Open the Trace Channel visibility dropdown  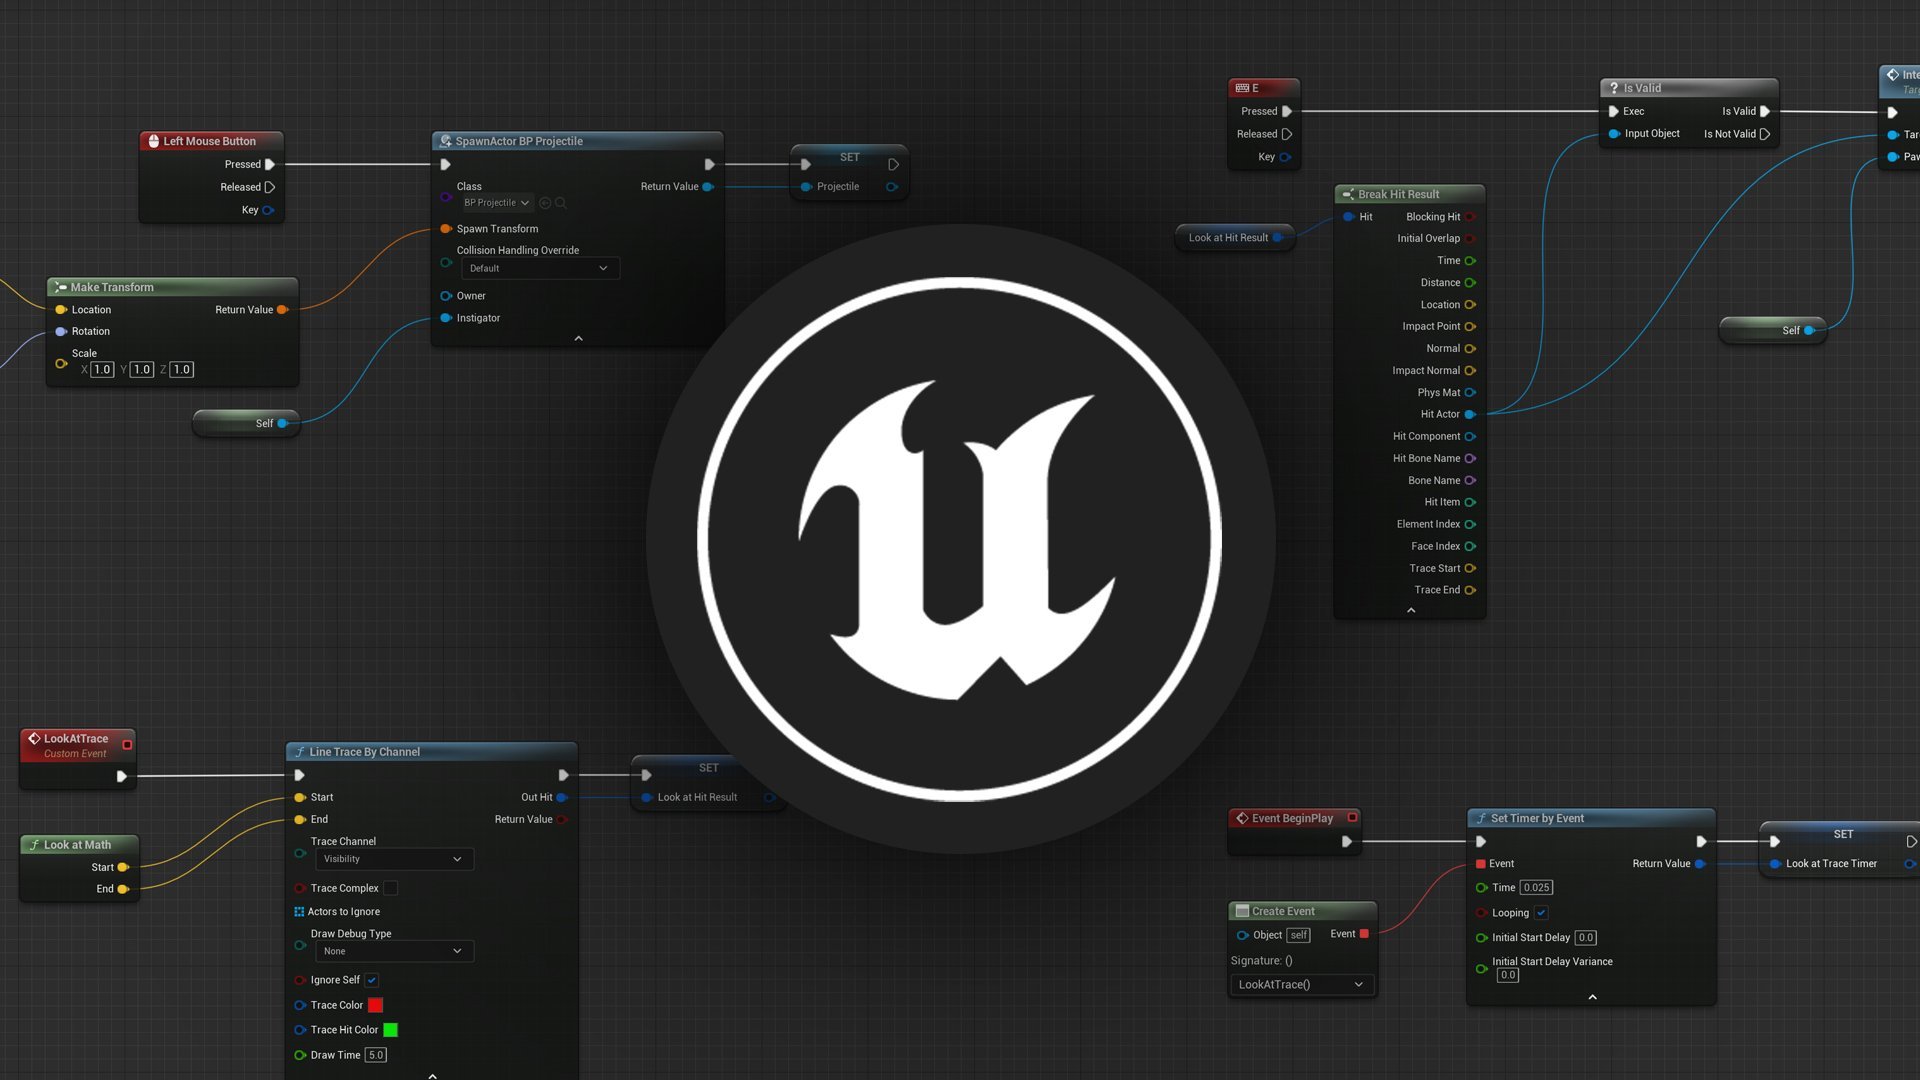[x=388, y=858]
